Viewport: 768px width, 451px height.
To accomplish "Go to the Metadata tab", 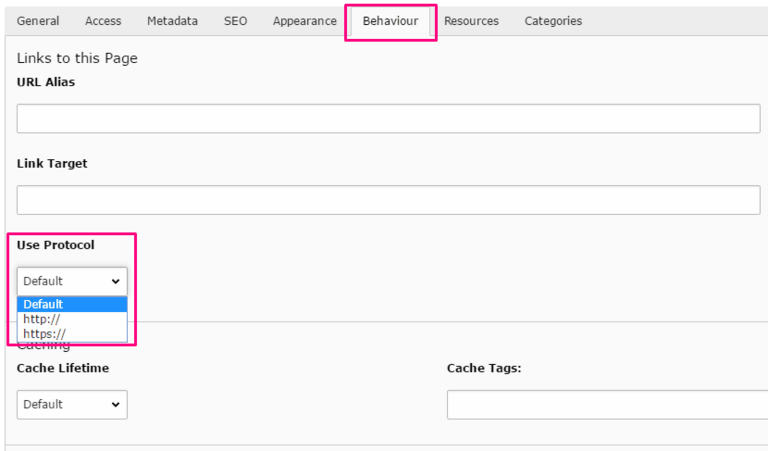I will [172, 21].
